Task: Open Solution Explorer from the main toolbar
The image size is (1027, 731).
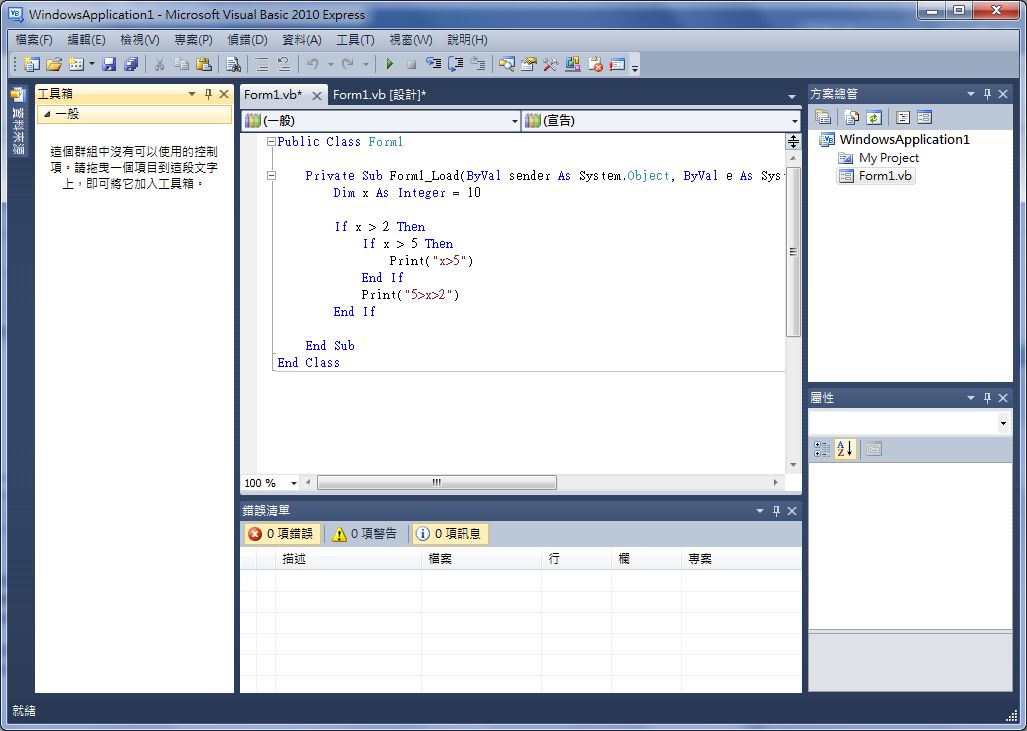Action: [506, 64]
